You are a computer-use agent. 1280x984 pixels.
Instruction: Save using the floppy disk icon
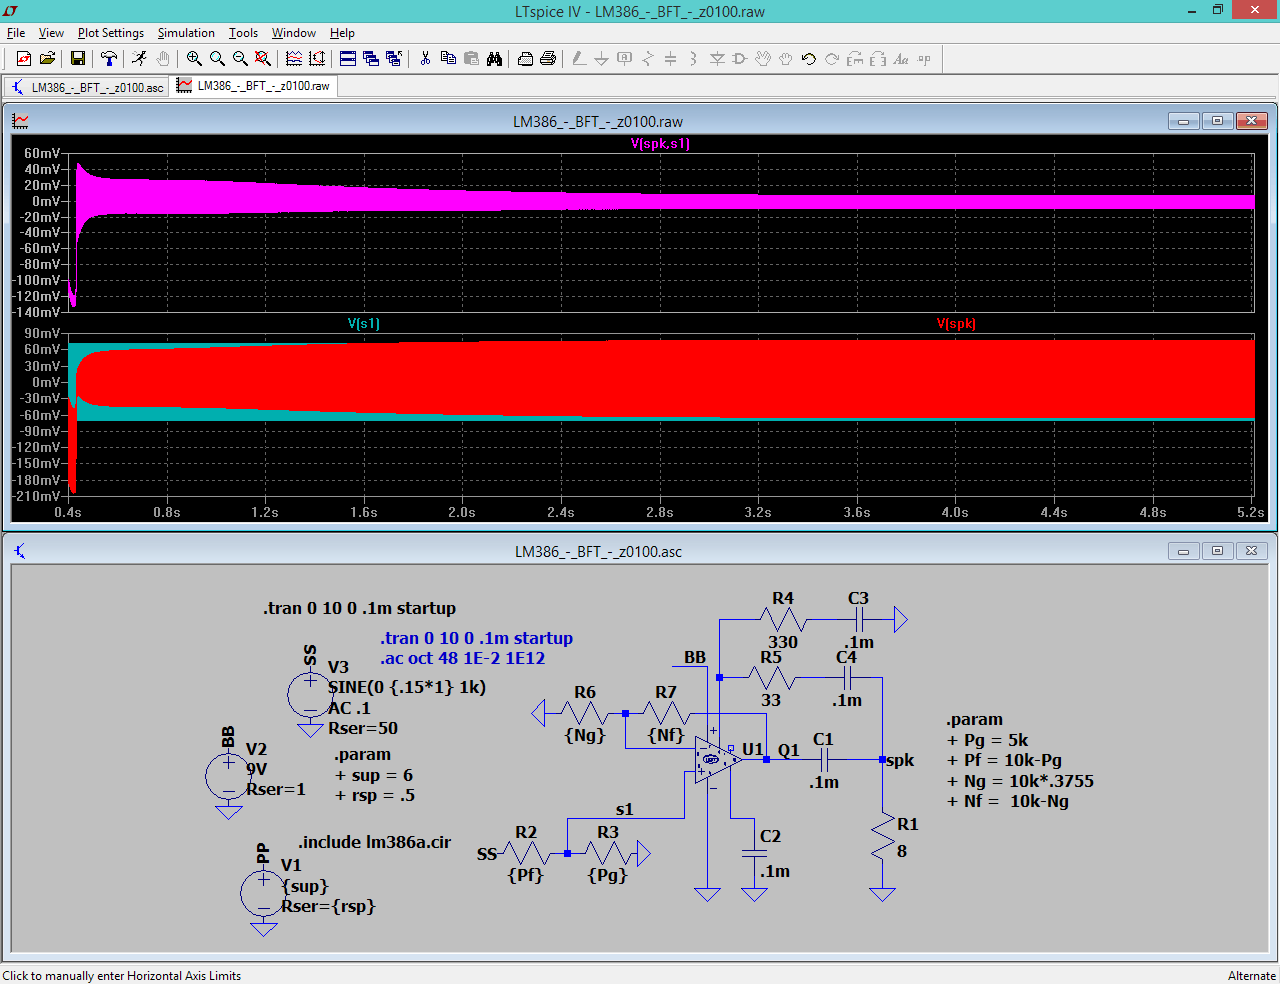pyautogui.click(x=77, y=59)
